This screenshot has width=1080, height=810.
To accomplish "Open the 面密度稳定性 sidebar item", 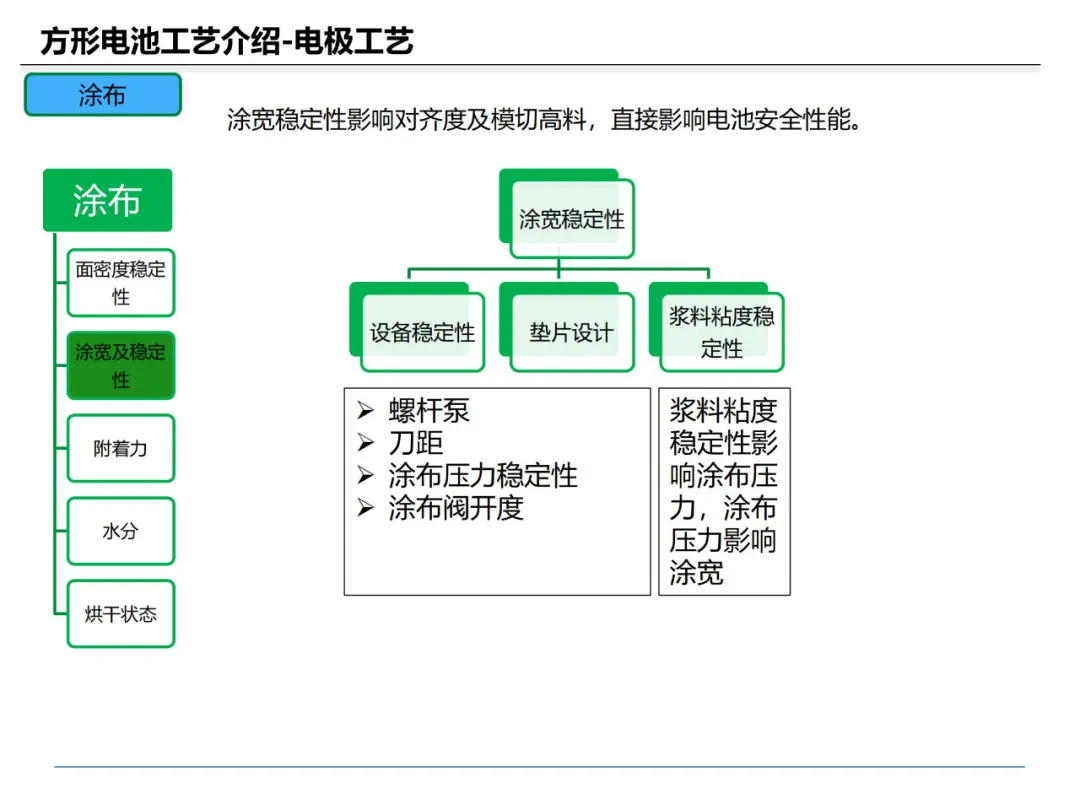I will pos(121,283).
